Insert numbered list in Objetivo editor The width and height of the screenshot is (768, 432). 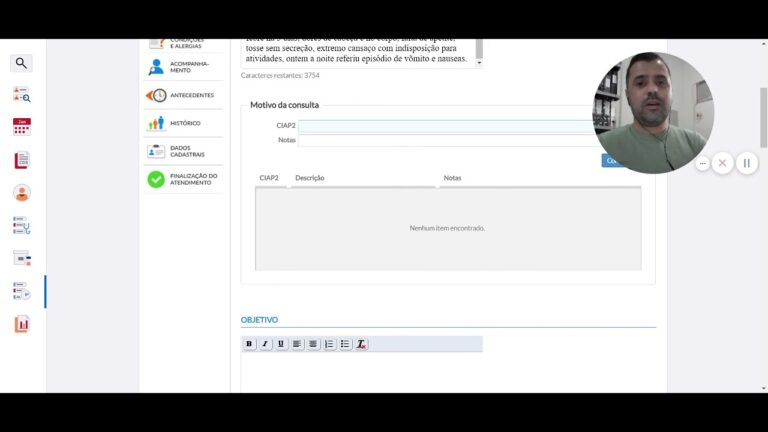tap(329, 344)
